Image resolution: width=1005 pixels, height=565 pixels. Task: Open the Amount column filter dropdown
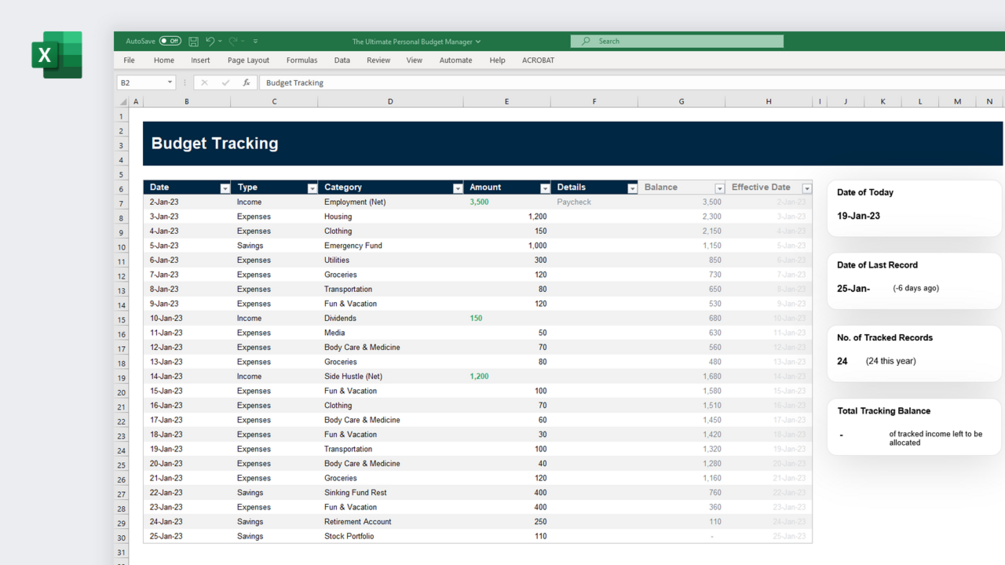(544, 188)
